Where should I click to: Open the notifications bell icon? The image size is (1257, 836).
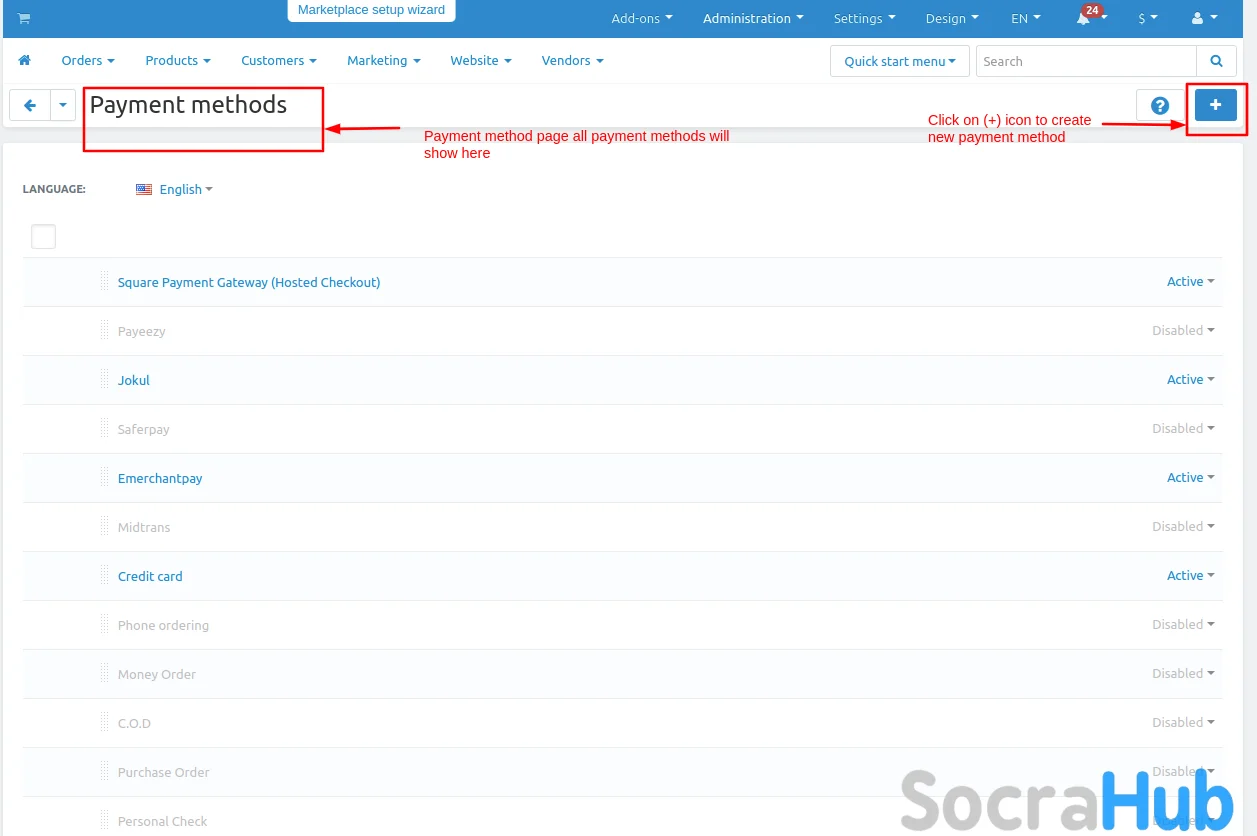pos(1084,19)
